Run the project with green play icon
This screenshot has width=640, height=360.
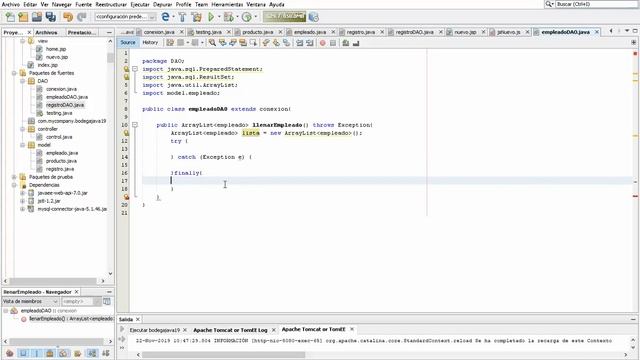(x=211, y=17)
